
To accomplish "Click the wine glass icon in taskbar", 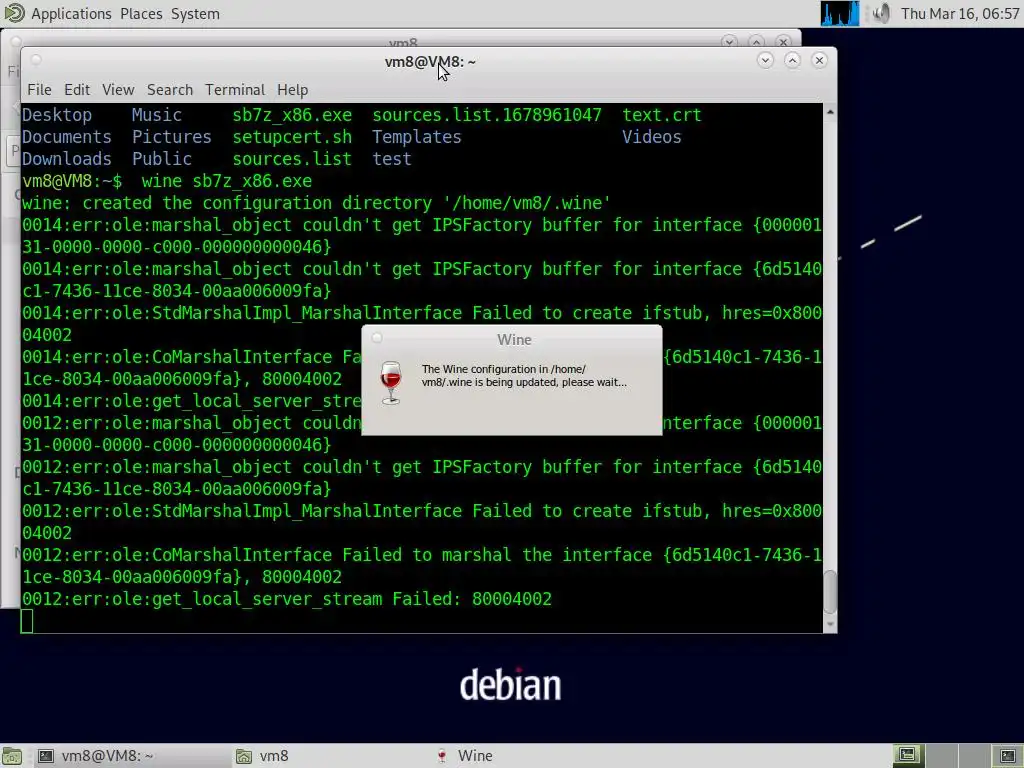I will (442, 756).
